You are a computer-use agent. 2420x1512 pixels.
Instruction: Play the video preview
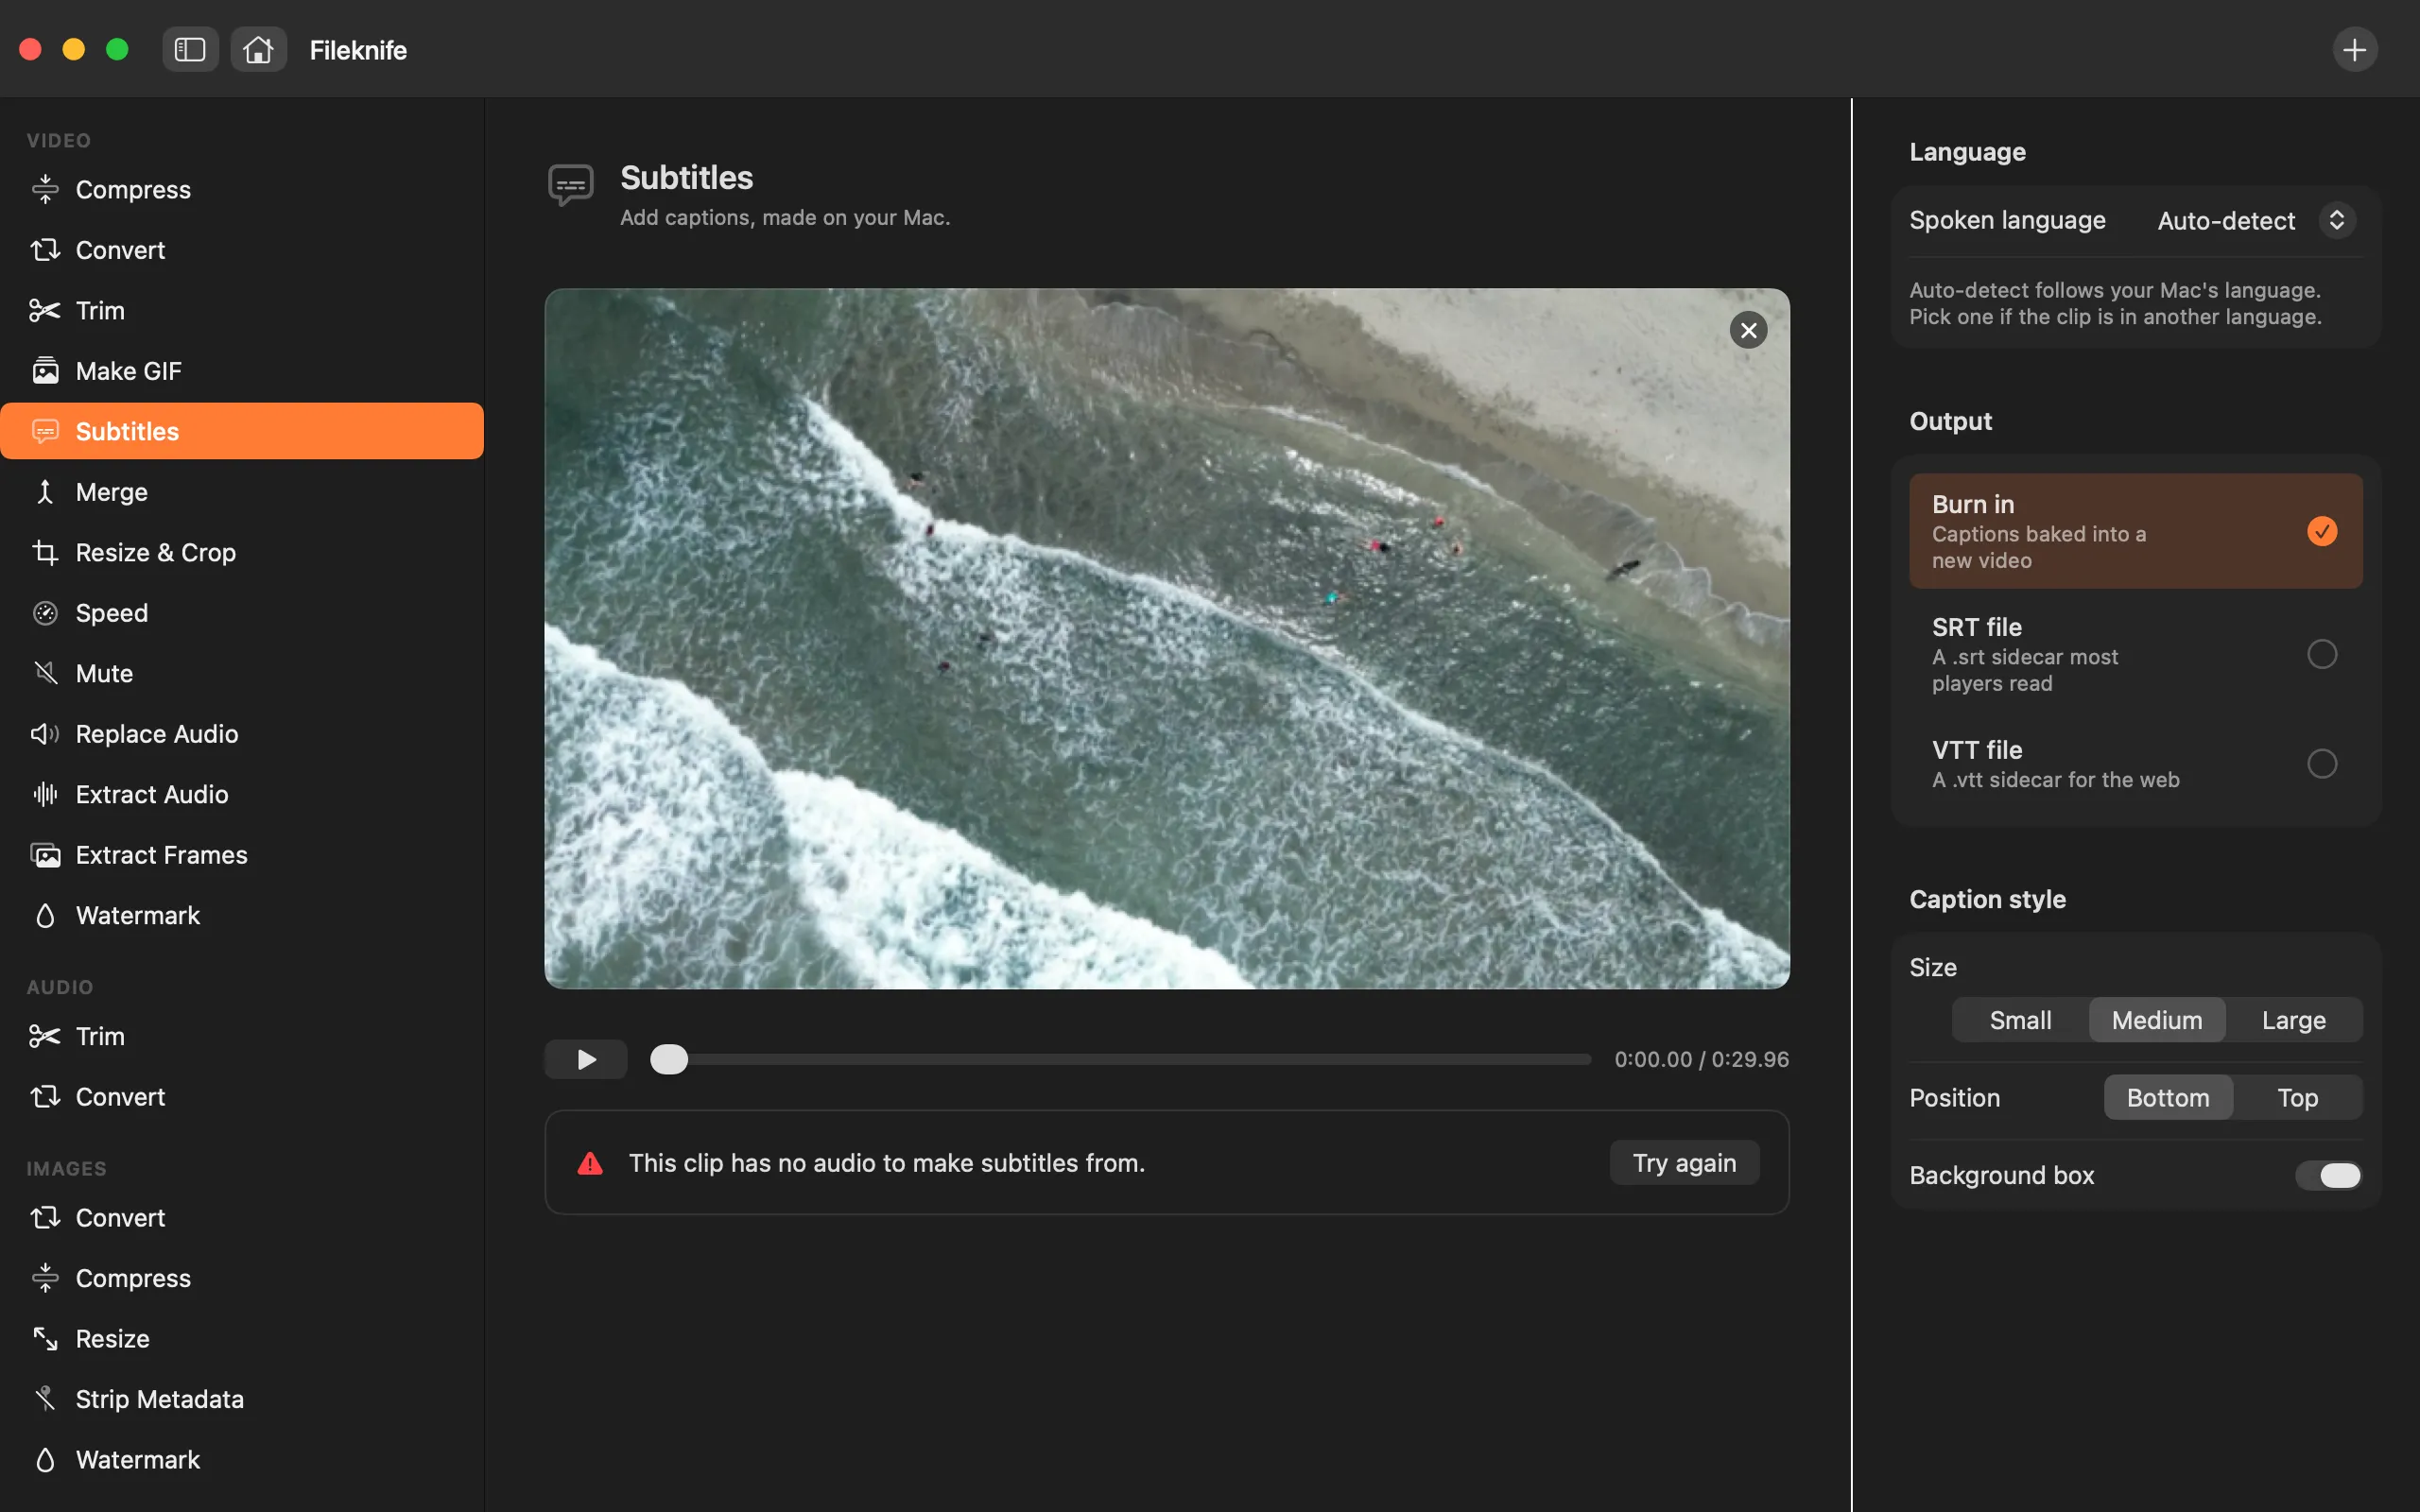pos(585,1059)
